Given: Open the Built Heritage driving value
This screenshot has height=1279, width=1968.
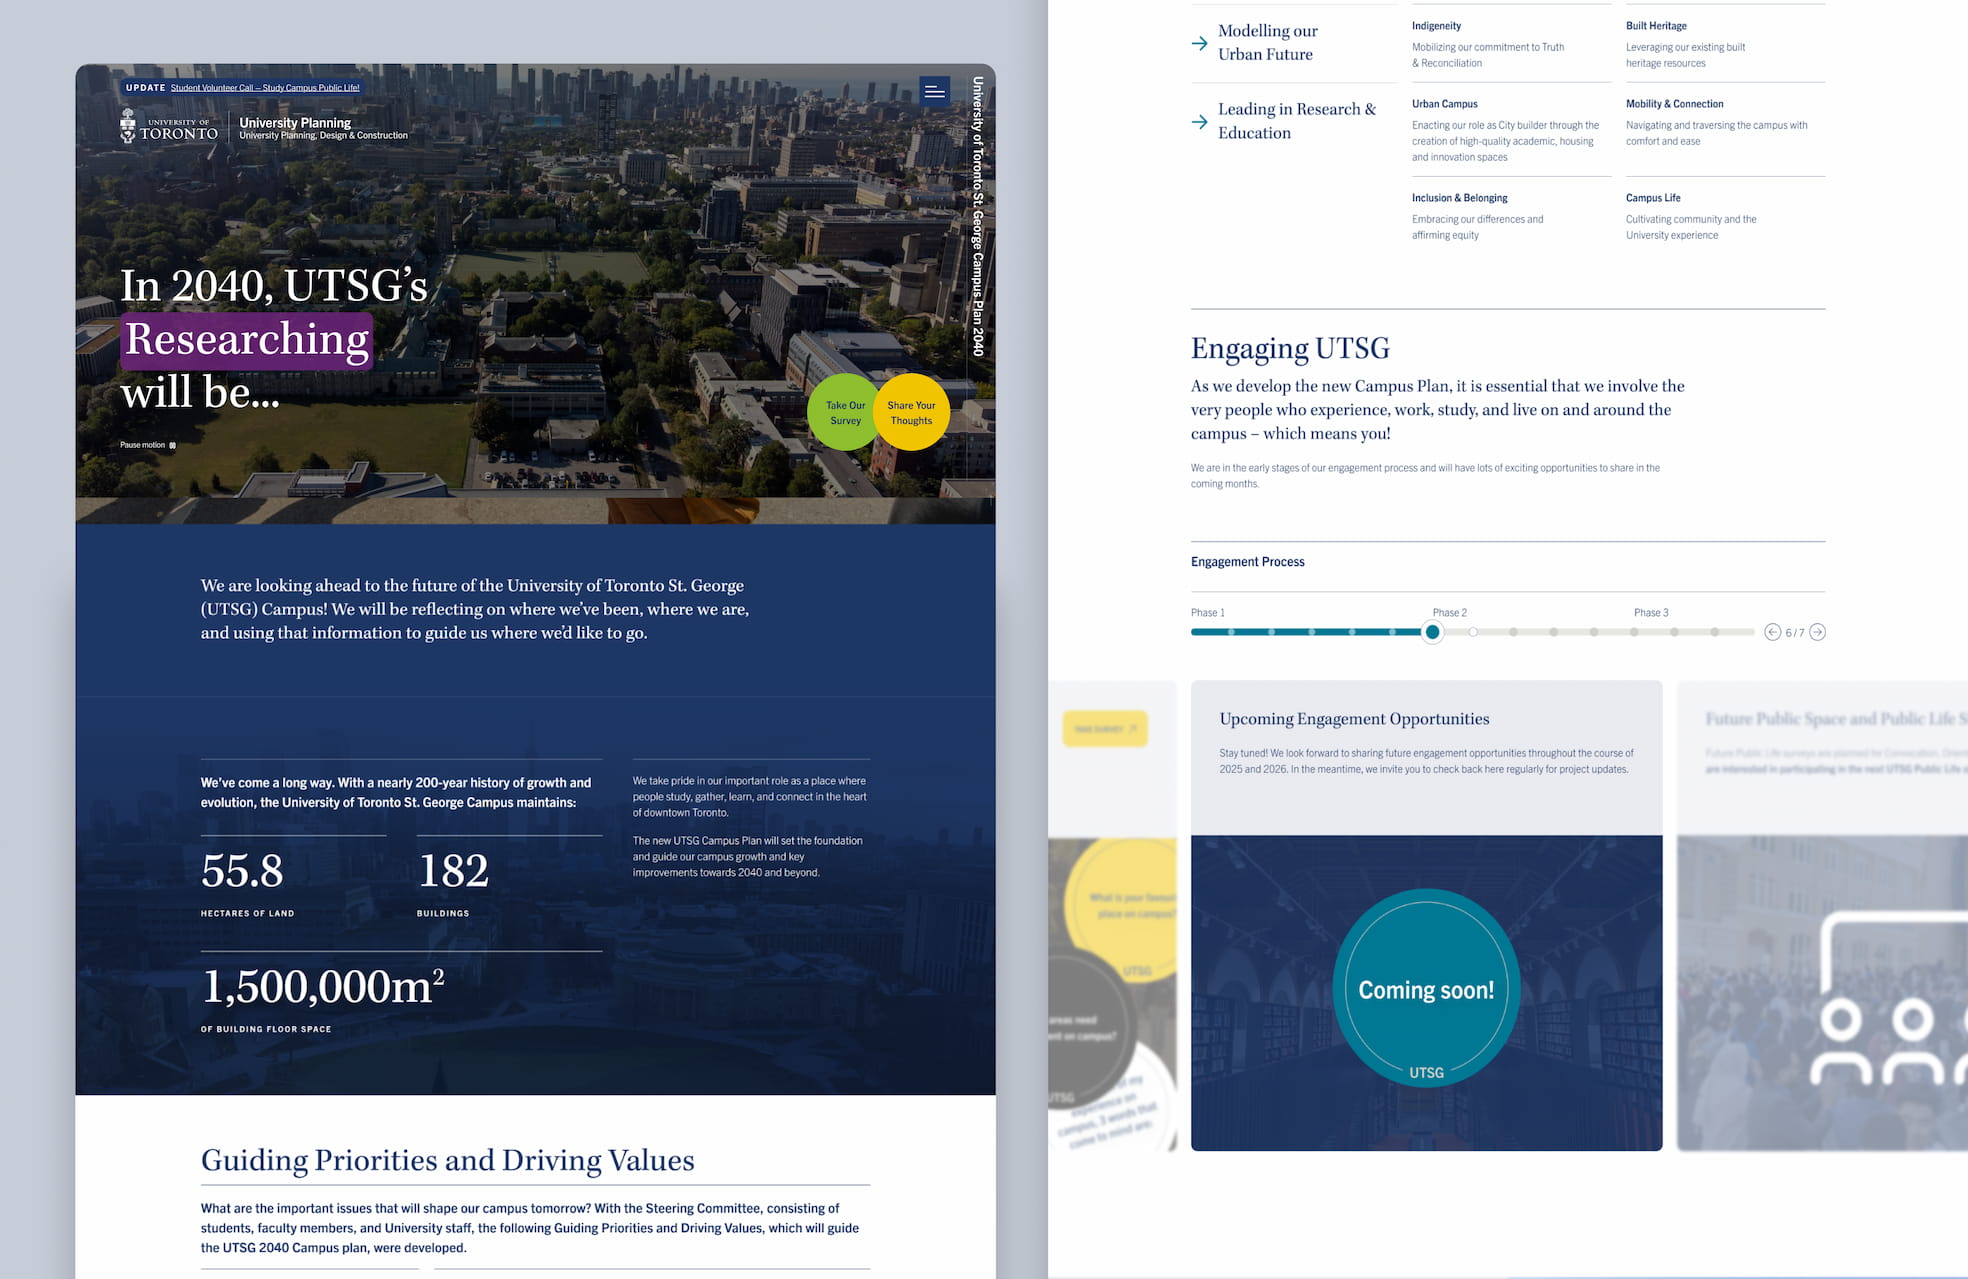Looking at the screenshot, I should point(1656,26).
